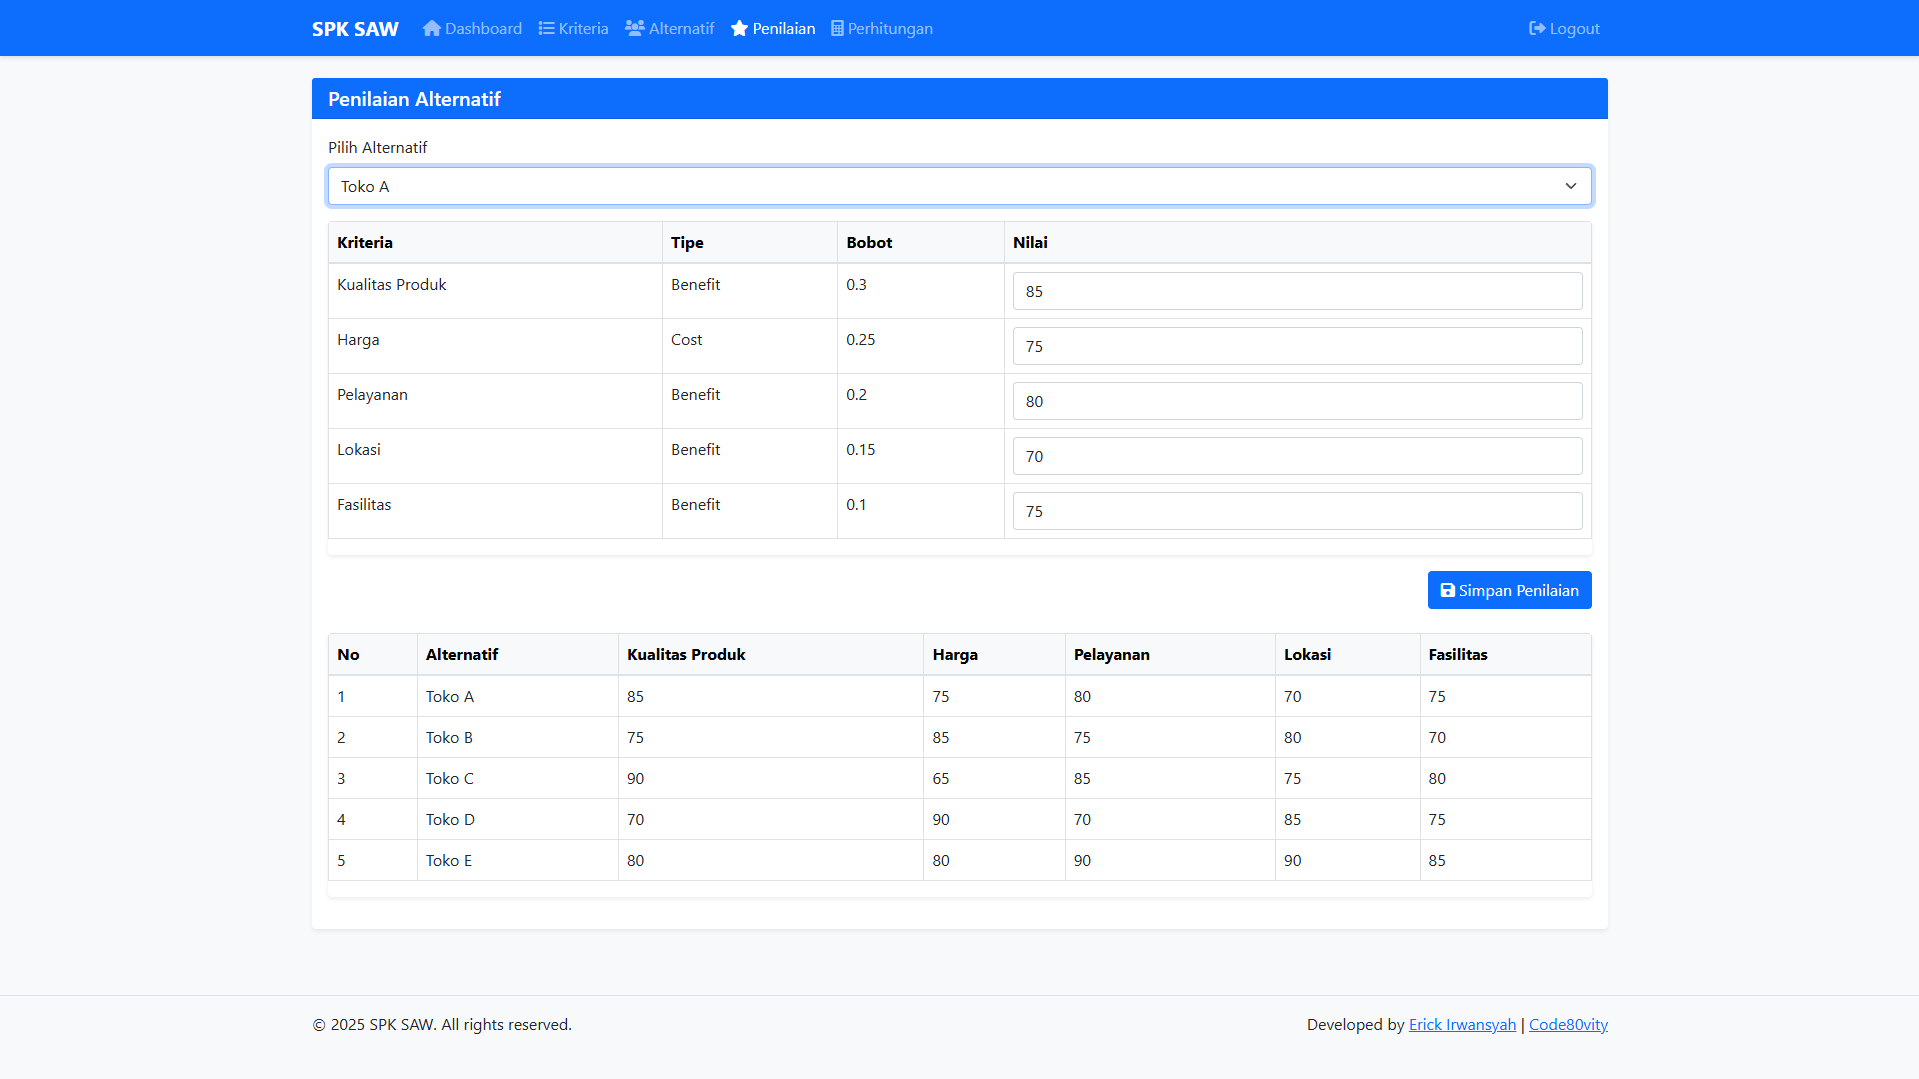Screen dimensions: 1919x1079
Task: Click Toko C's Harga value 65
Action: point(941,778)
